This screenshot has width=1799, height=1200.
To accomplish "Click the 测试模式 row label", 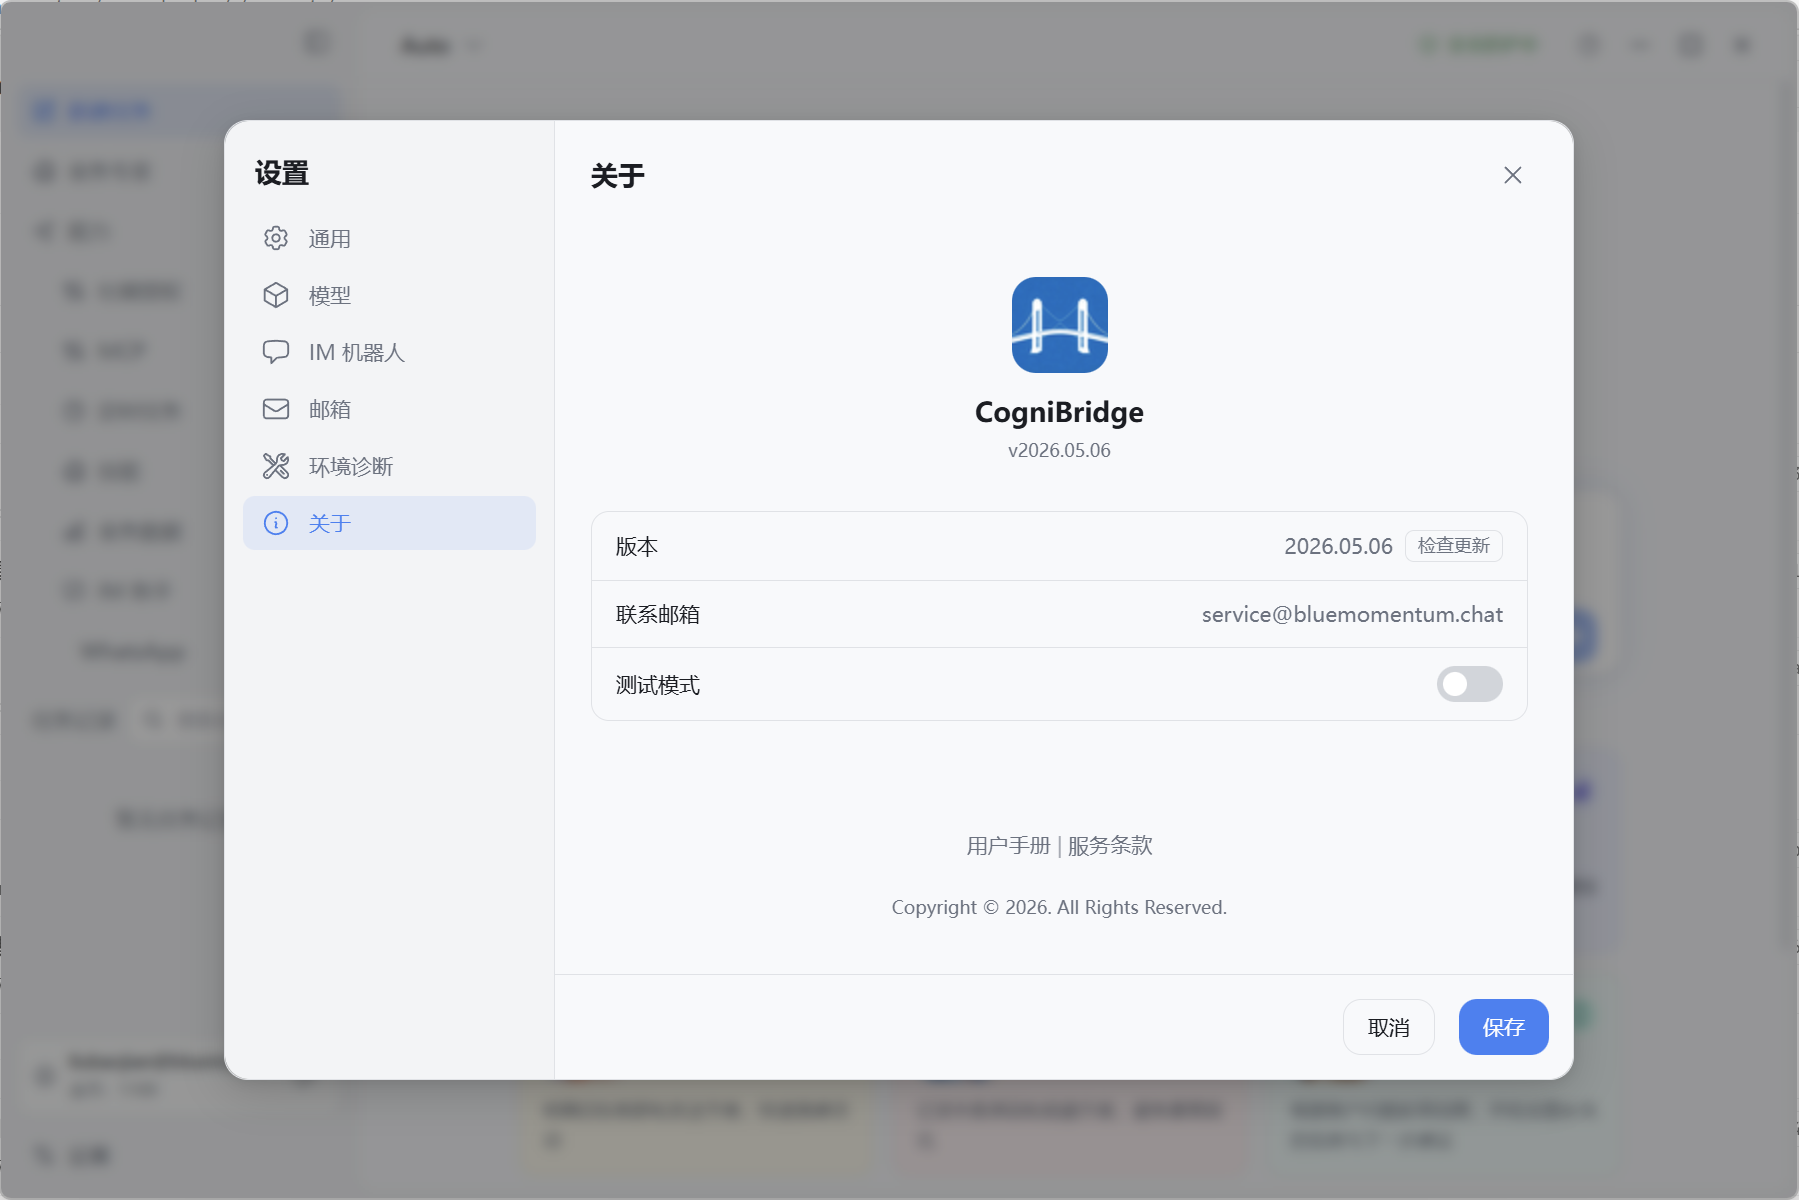I will tap(658, 685).
